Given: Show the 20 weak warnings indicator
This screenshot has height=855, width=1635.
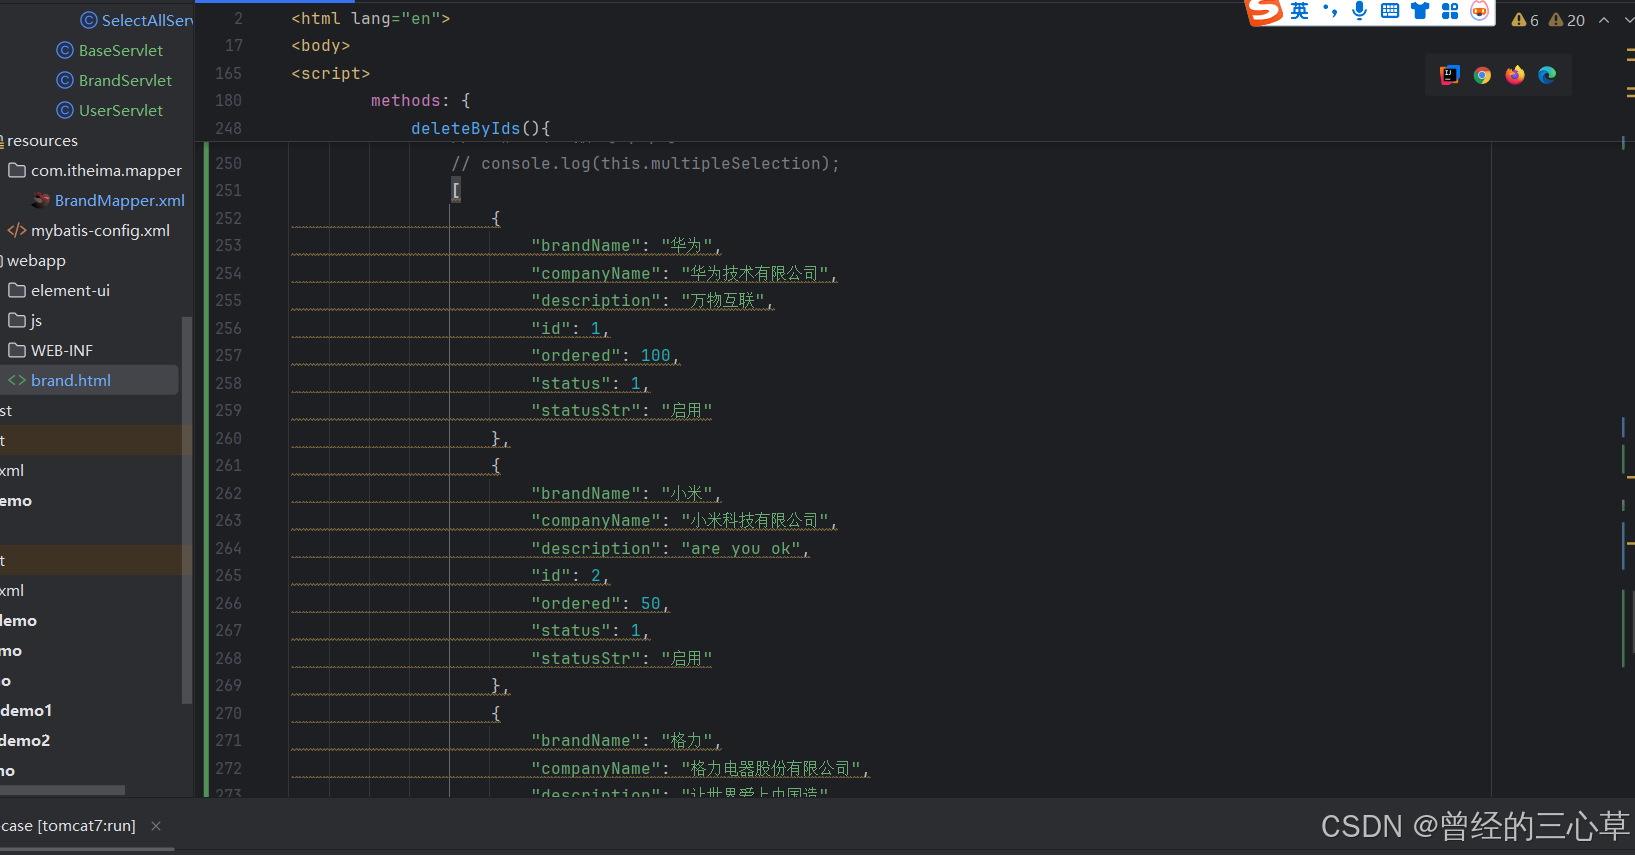Looking at the screenshot, I should (x=1566, y=20).
